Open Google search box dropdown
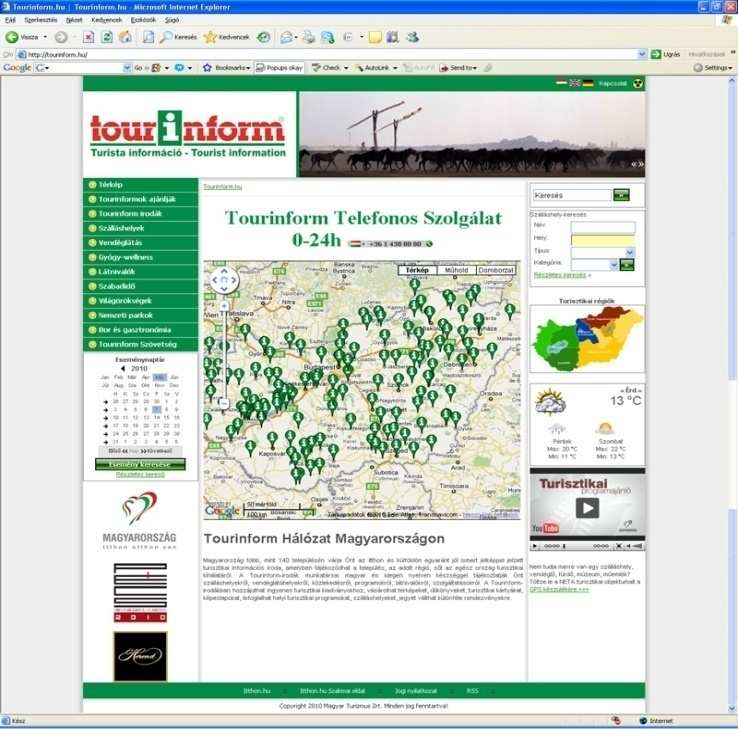 click(x=127, y=68)
